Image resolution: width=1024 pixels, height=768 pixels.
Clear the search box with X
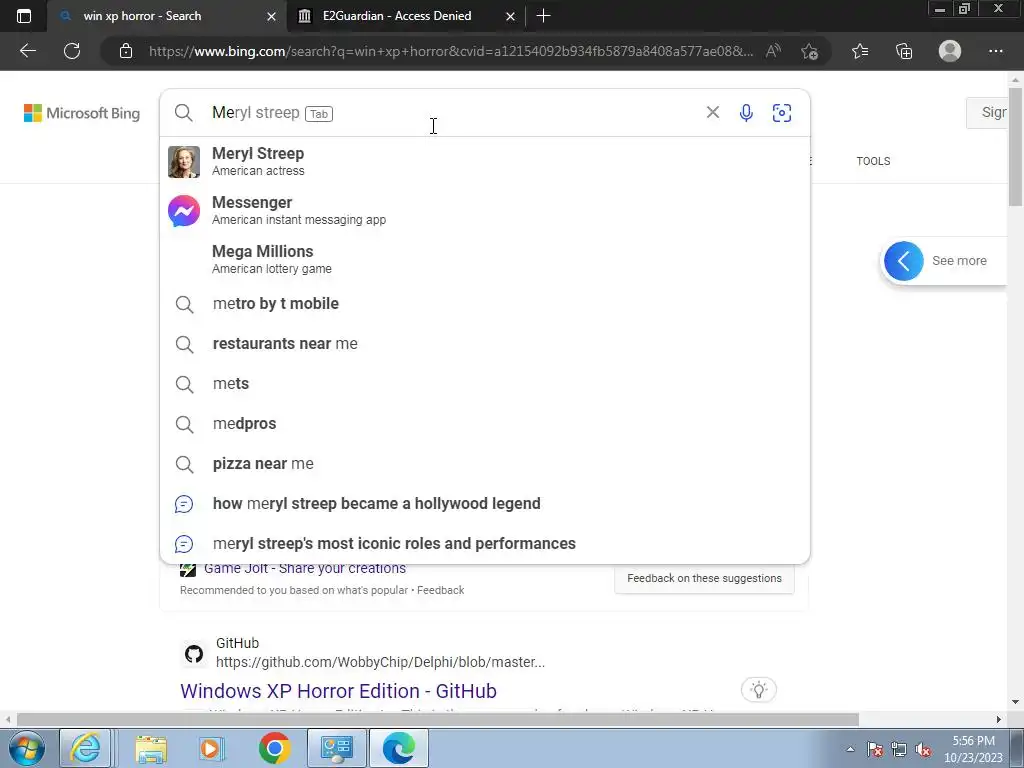pos(712,112)
